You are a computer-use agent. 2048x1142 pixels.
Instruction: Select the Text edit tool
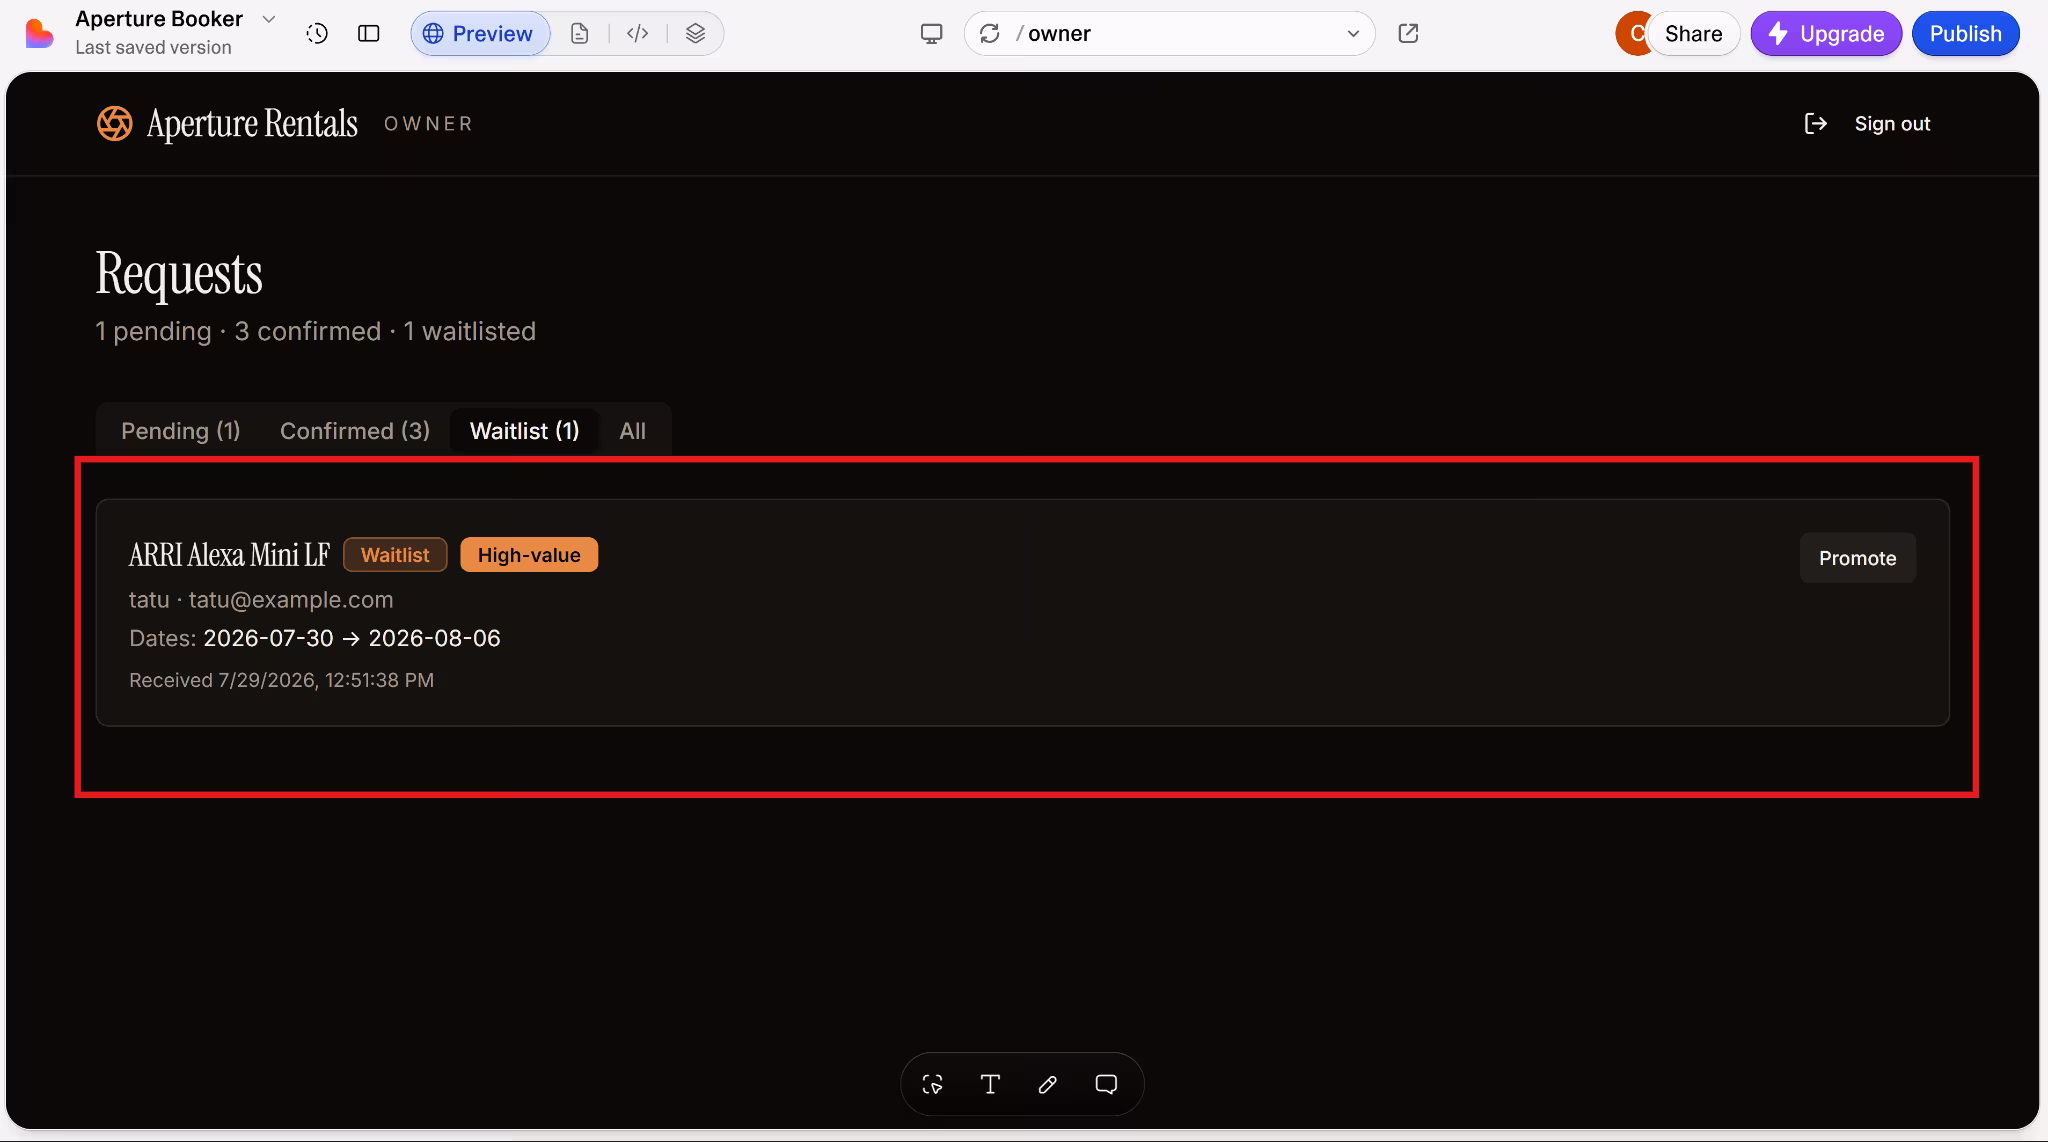pos(990,1084)
